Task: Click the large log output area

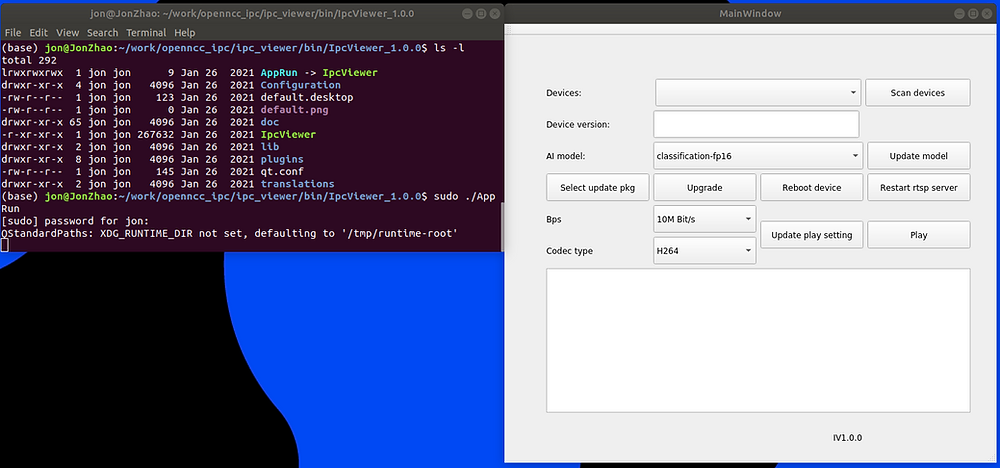Action: tap(758, 340)
